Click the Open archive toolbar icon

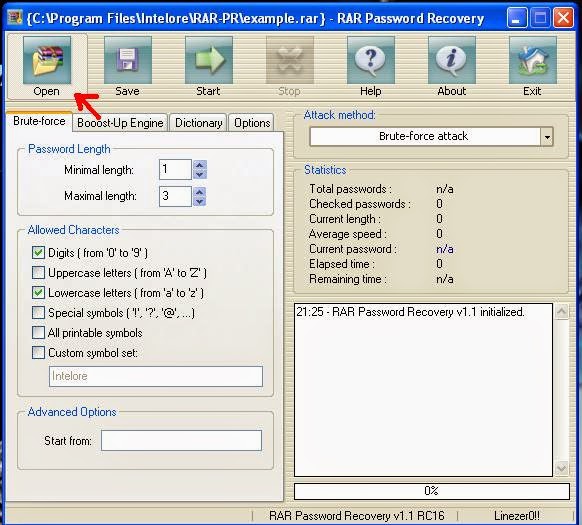(47, 60)
